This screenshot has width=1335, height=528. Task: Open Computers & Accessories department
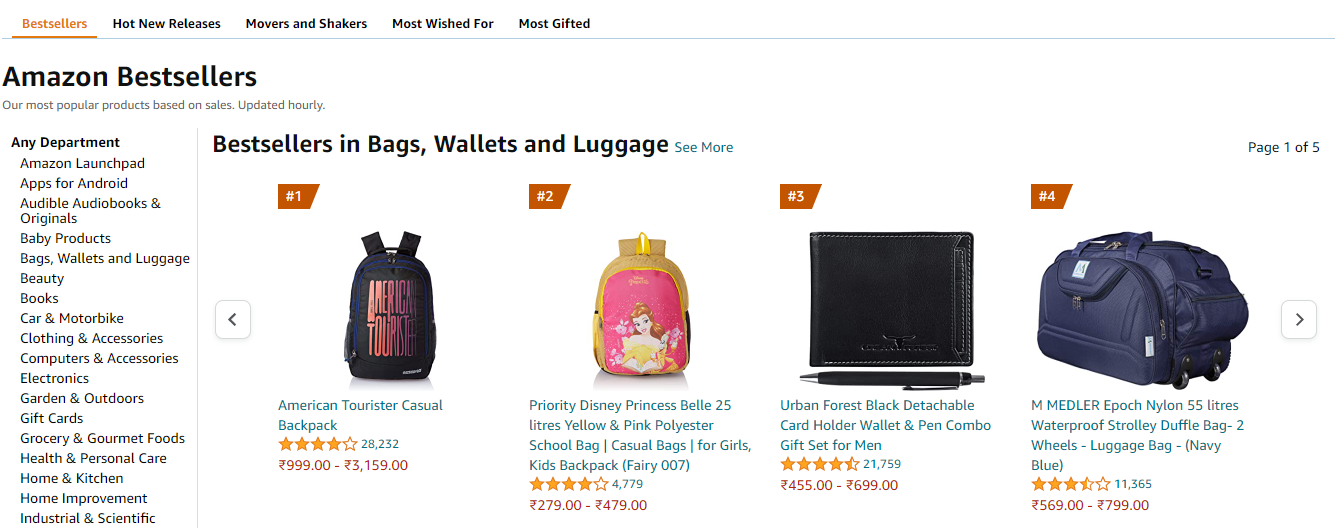pyautogui.click(x=99, y=358)
